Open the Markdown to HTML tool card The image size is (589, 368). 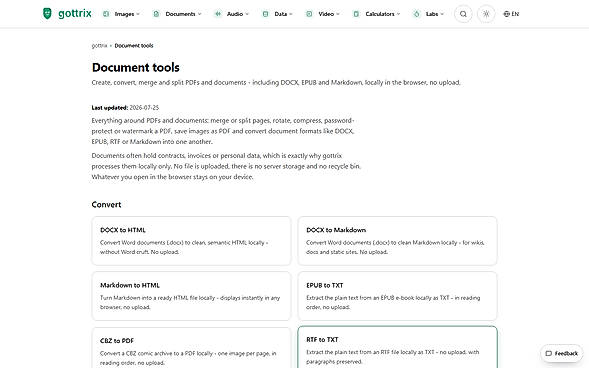click(191, 296)
